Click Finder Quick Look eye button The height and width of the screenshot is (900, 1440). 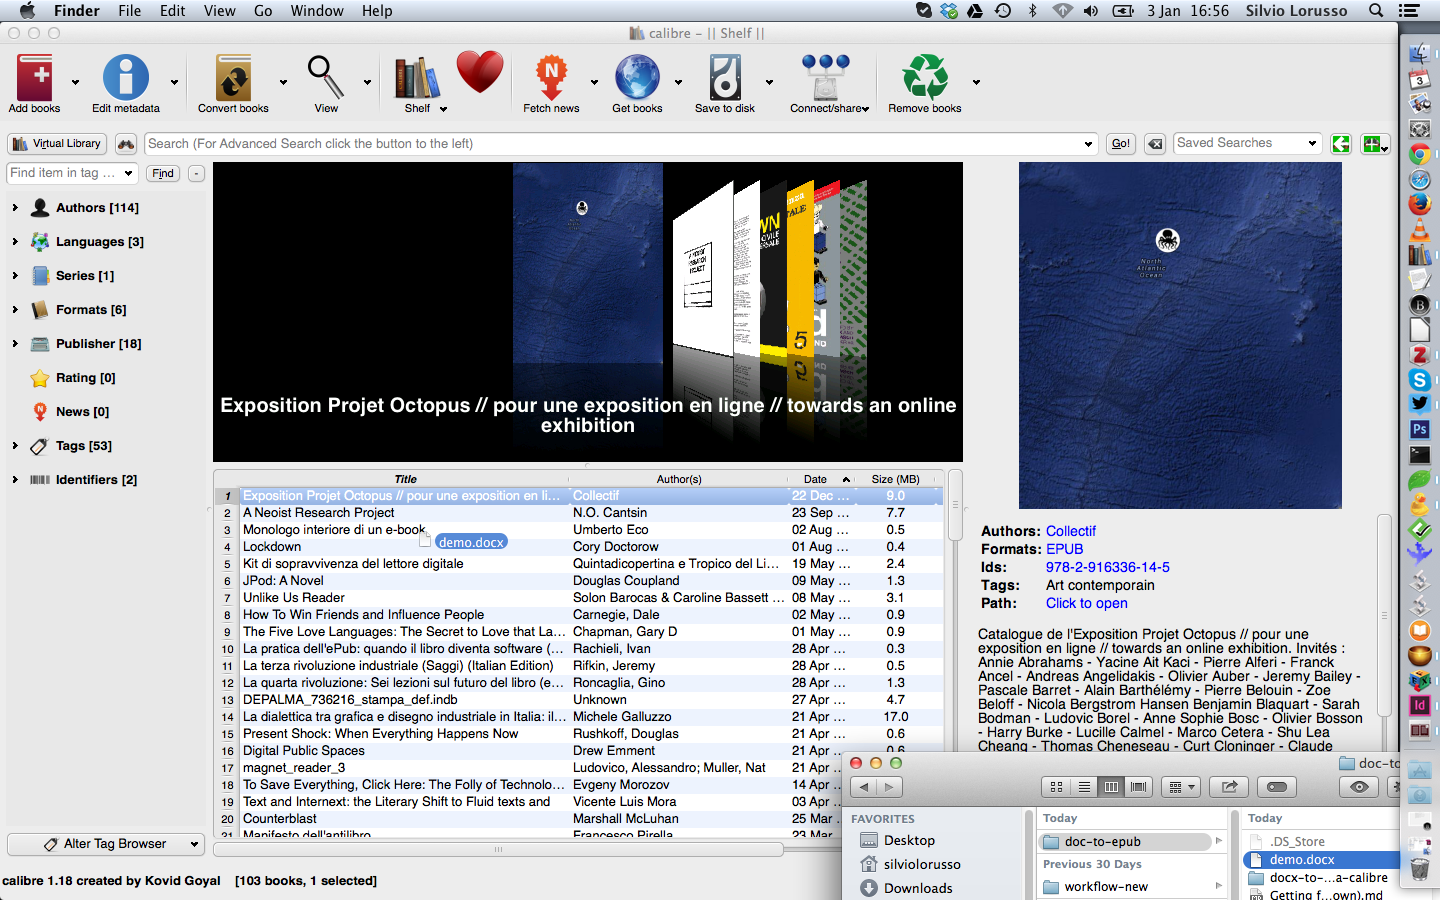(x=1359, y=787)
